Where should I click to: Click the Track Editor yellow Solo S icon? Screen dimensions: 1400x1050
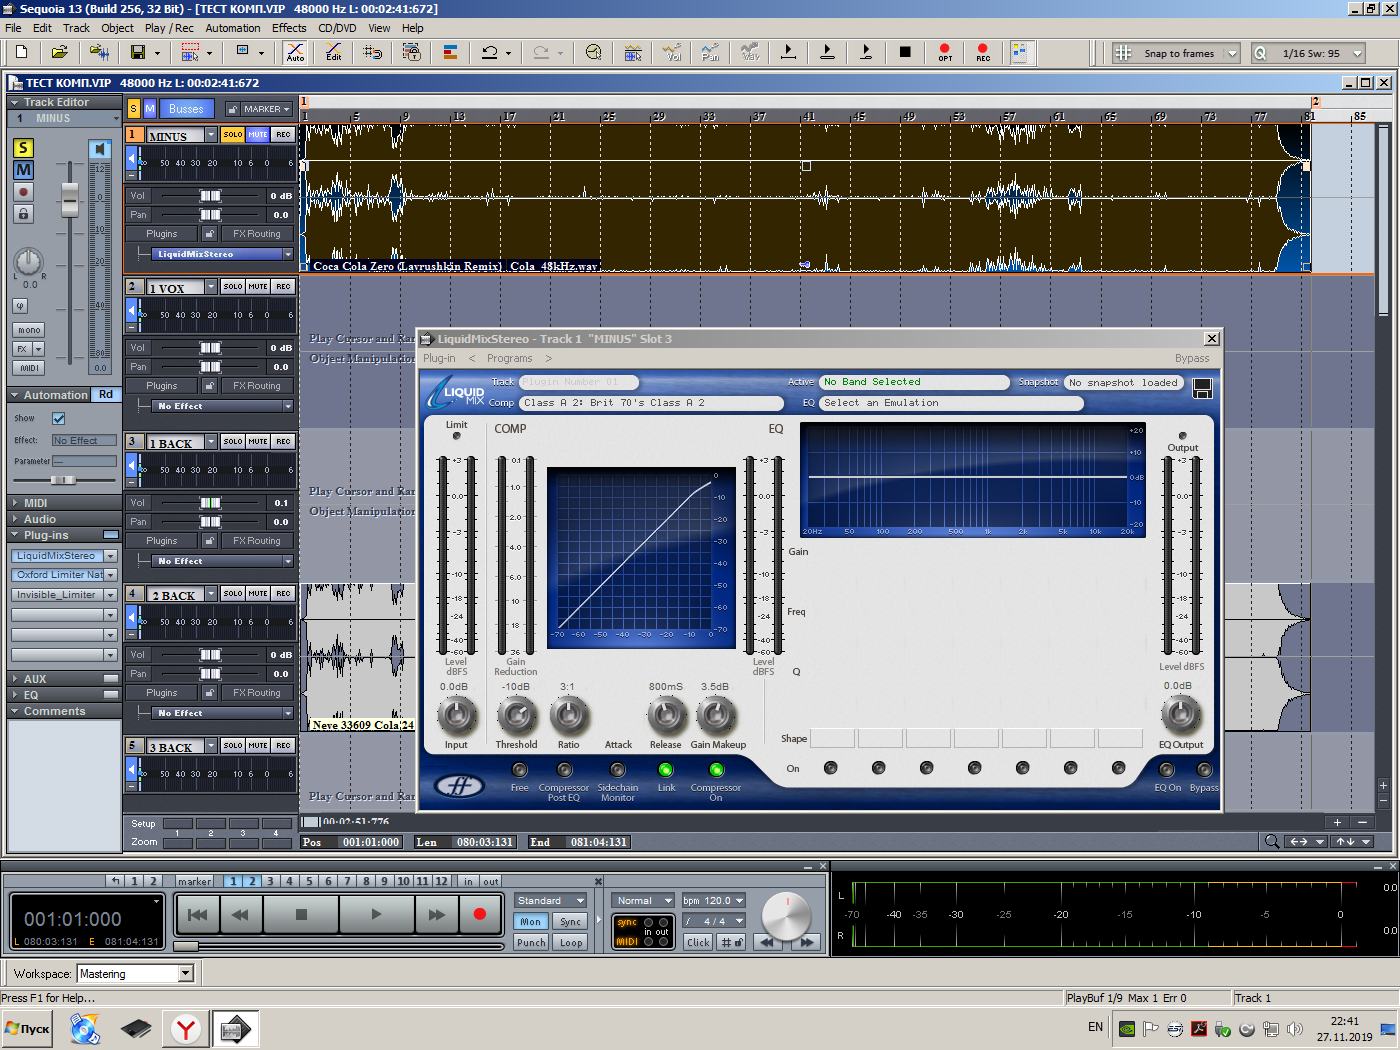[x=23, y=148]
